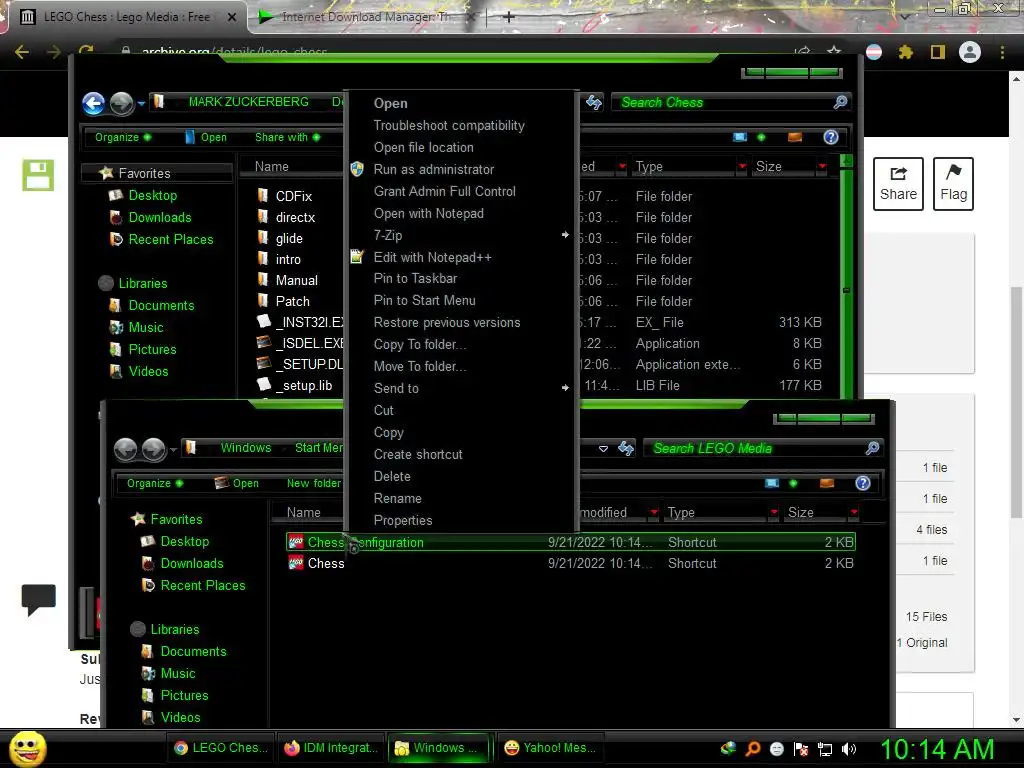The width and height of the screenshot is (1024, 768).
Task: Click the browser page vertical scrollbar
Action: pos(1016,402)
